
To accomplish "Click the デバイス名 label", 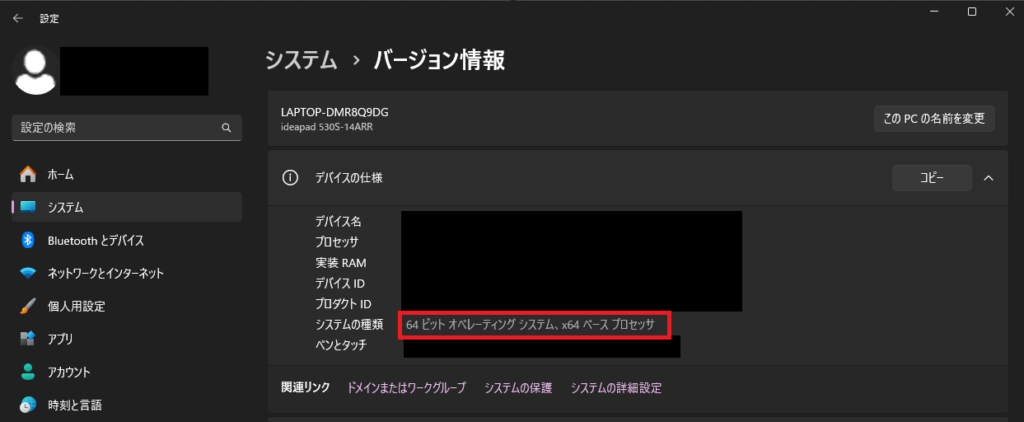I will (338, 222).
